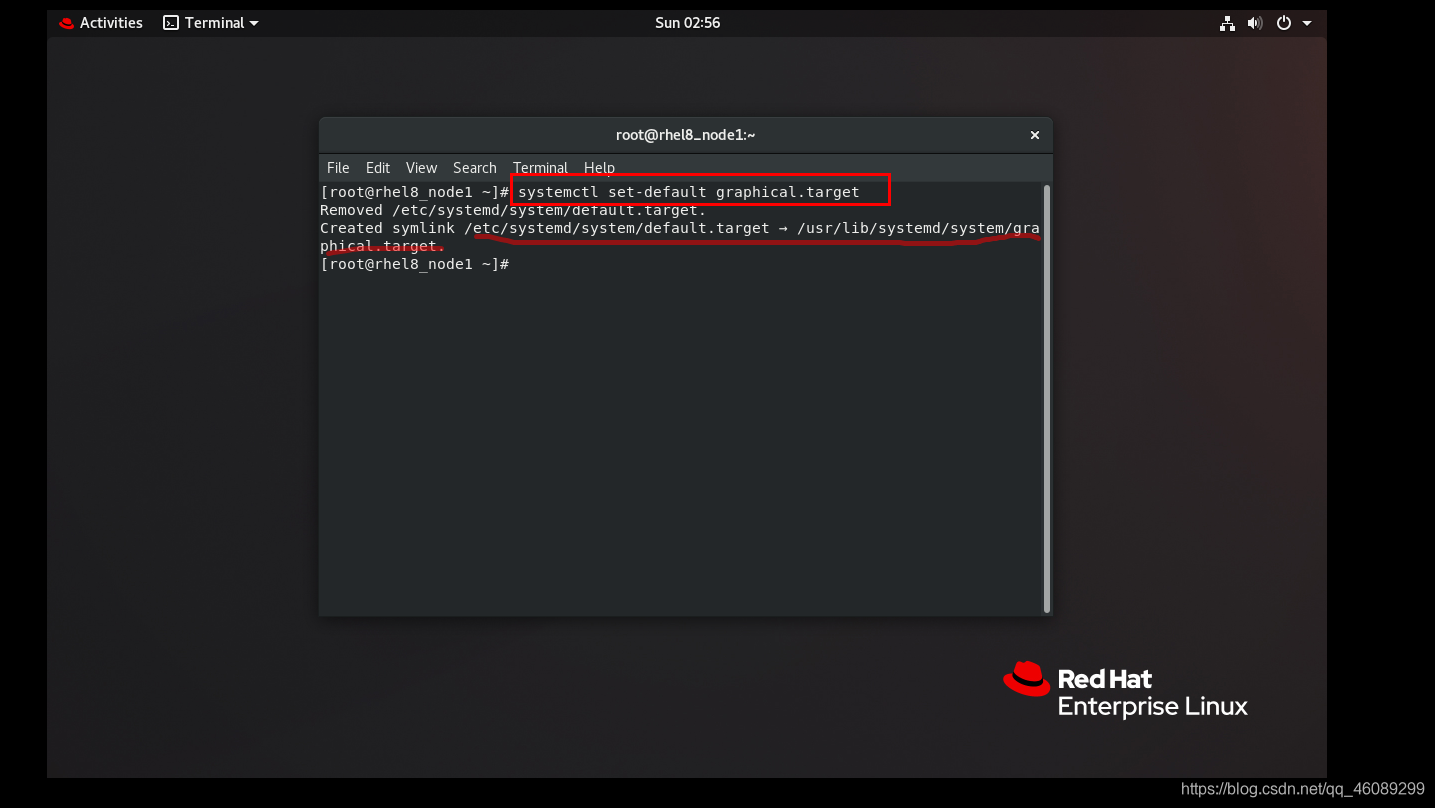Click the power icon in top bar

click(x=1284, y=23)
